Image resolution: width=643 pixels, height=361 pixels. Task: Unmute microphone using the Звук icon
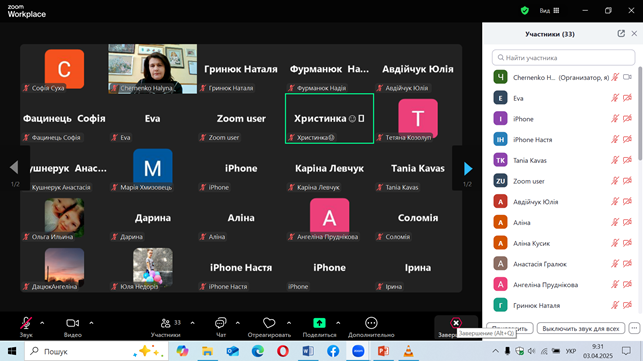click(26, 323)
